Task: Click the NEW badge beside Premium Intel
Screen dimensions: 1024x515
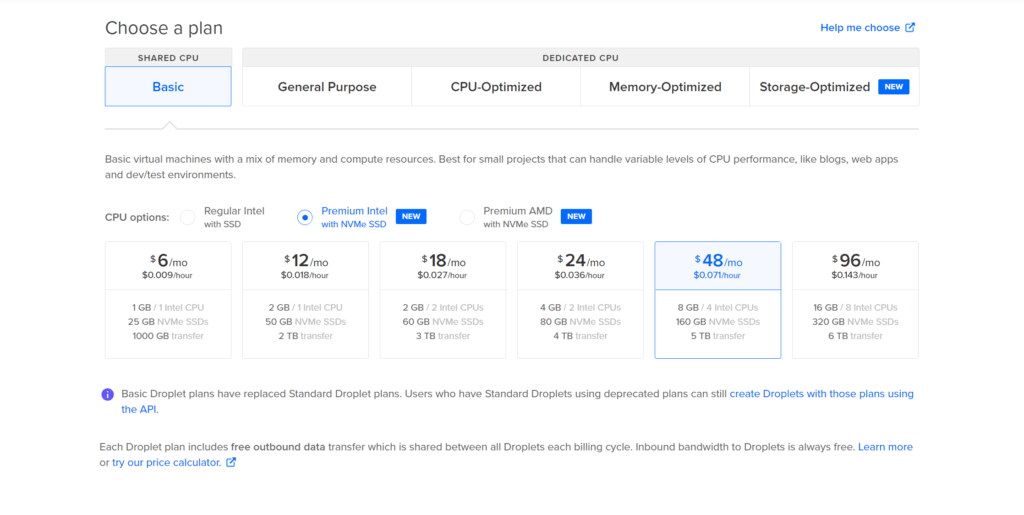Action: [x=411, y=217]
